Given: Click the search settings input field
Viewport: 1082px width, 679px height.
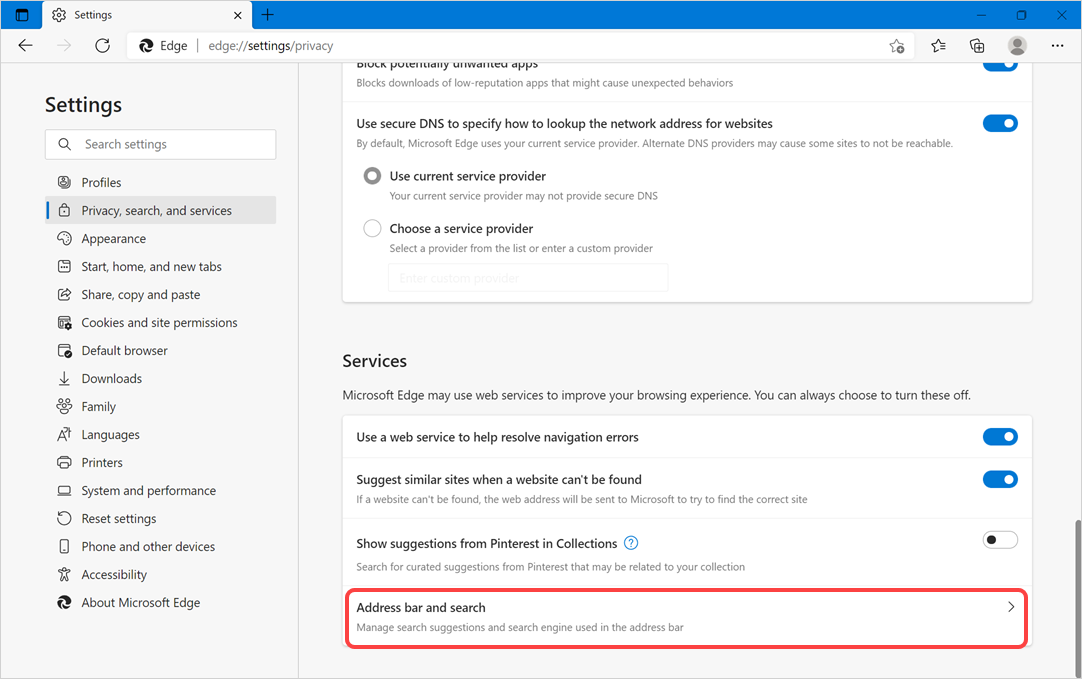Looking at the screenshot, I should [160, 144].
